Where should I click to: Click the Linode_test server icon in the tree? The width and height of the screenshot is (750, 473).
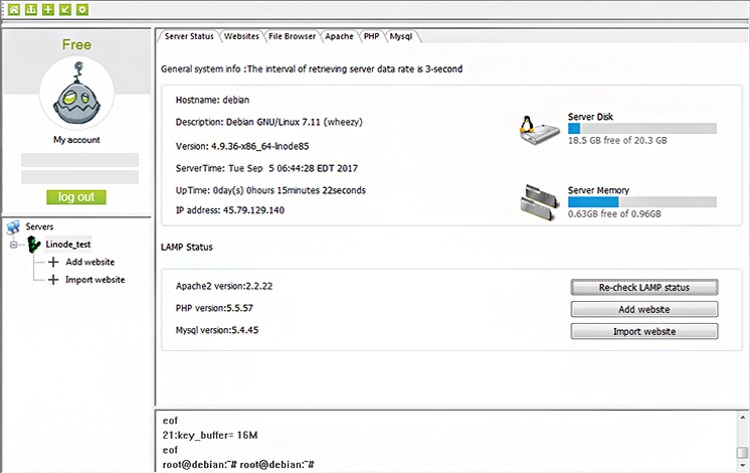(x=33, y=244)
